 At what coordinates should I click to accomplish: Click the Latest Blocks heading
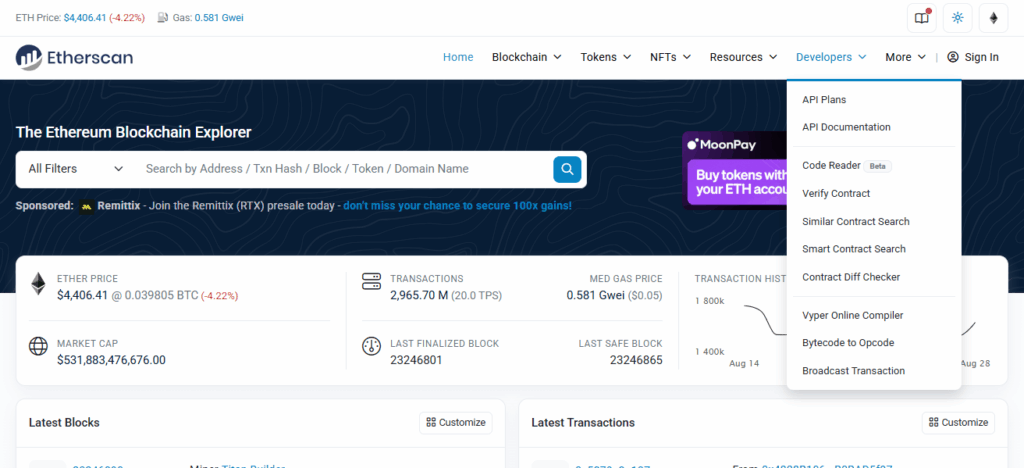coord(64,423)
